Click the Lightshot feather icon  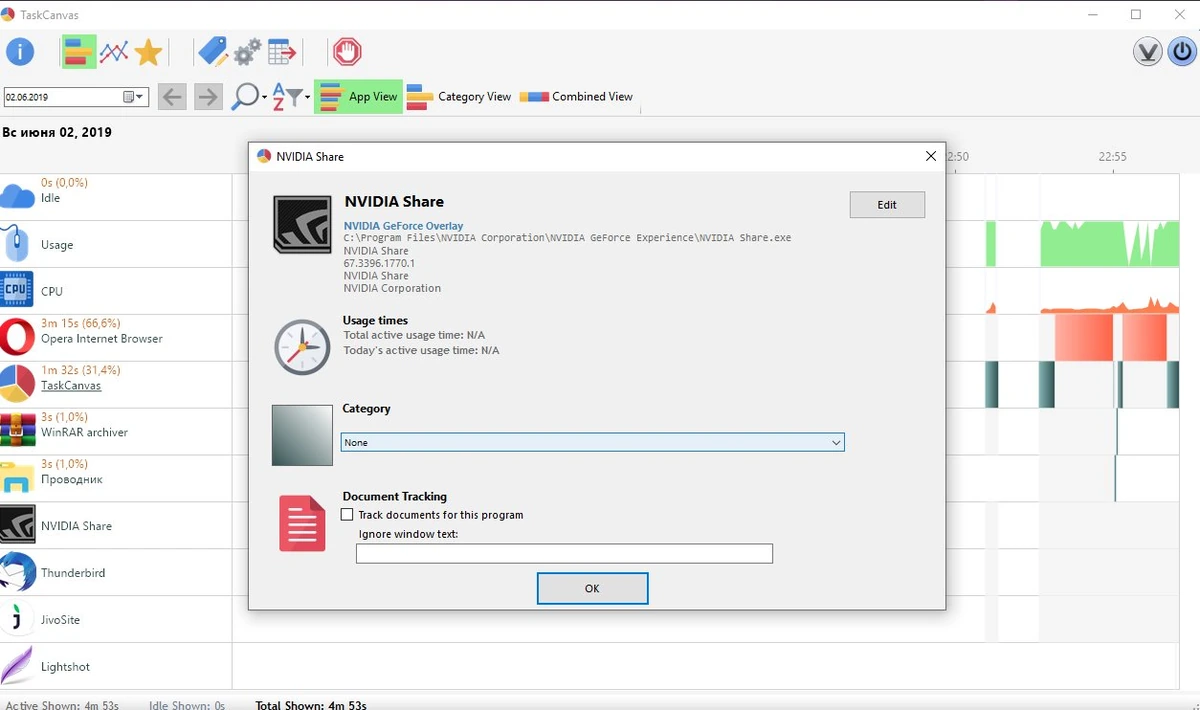(17, 666)
